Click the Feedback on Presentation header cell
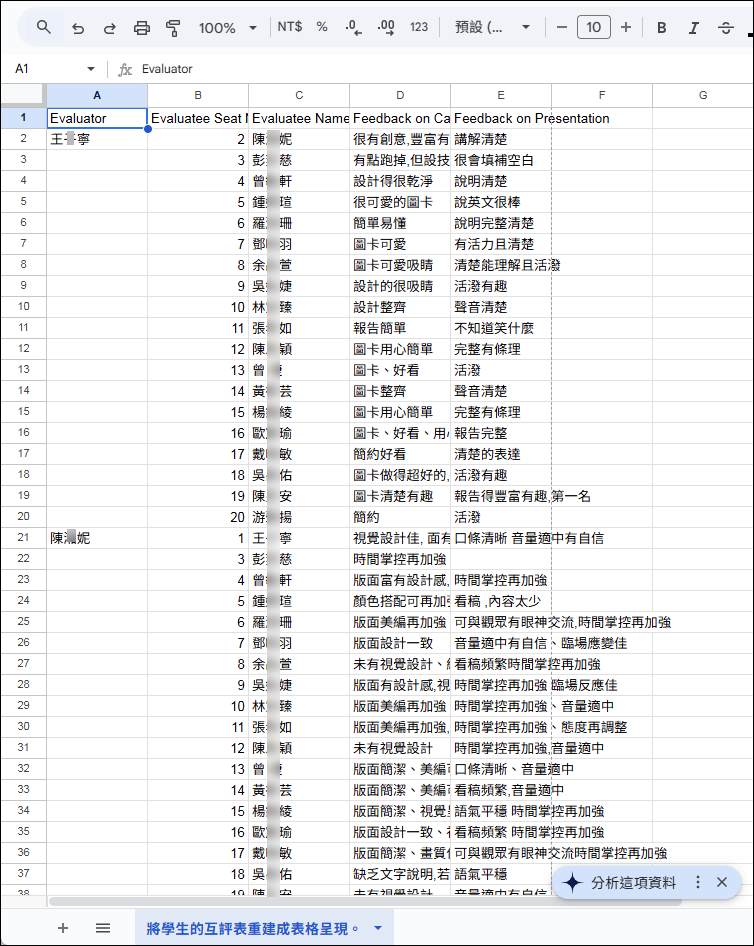Viewport: 754px width, 946px height. (501, 118)
